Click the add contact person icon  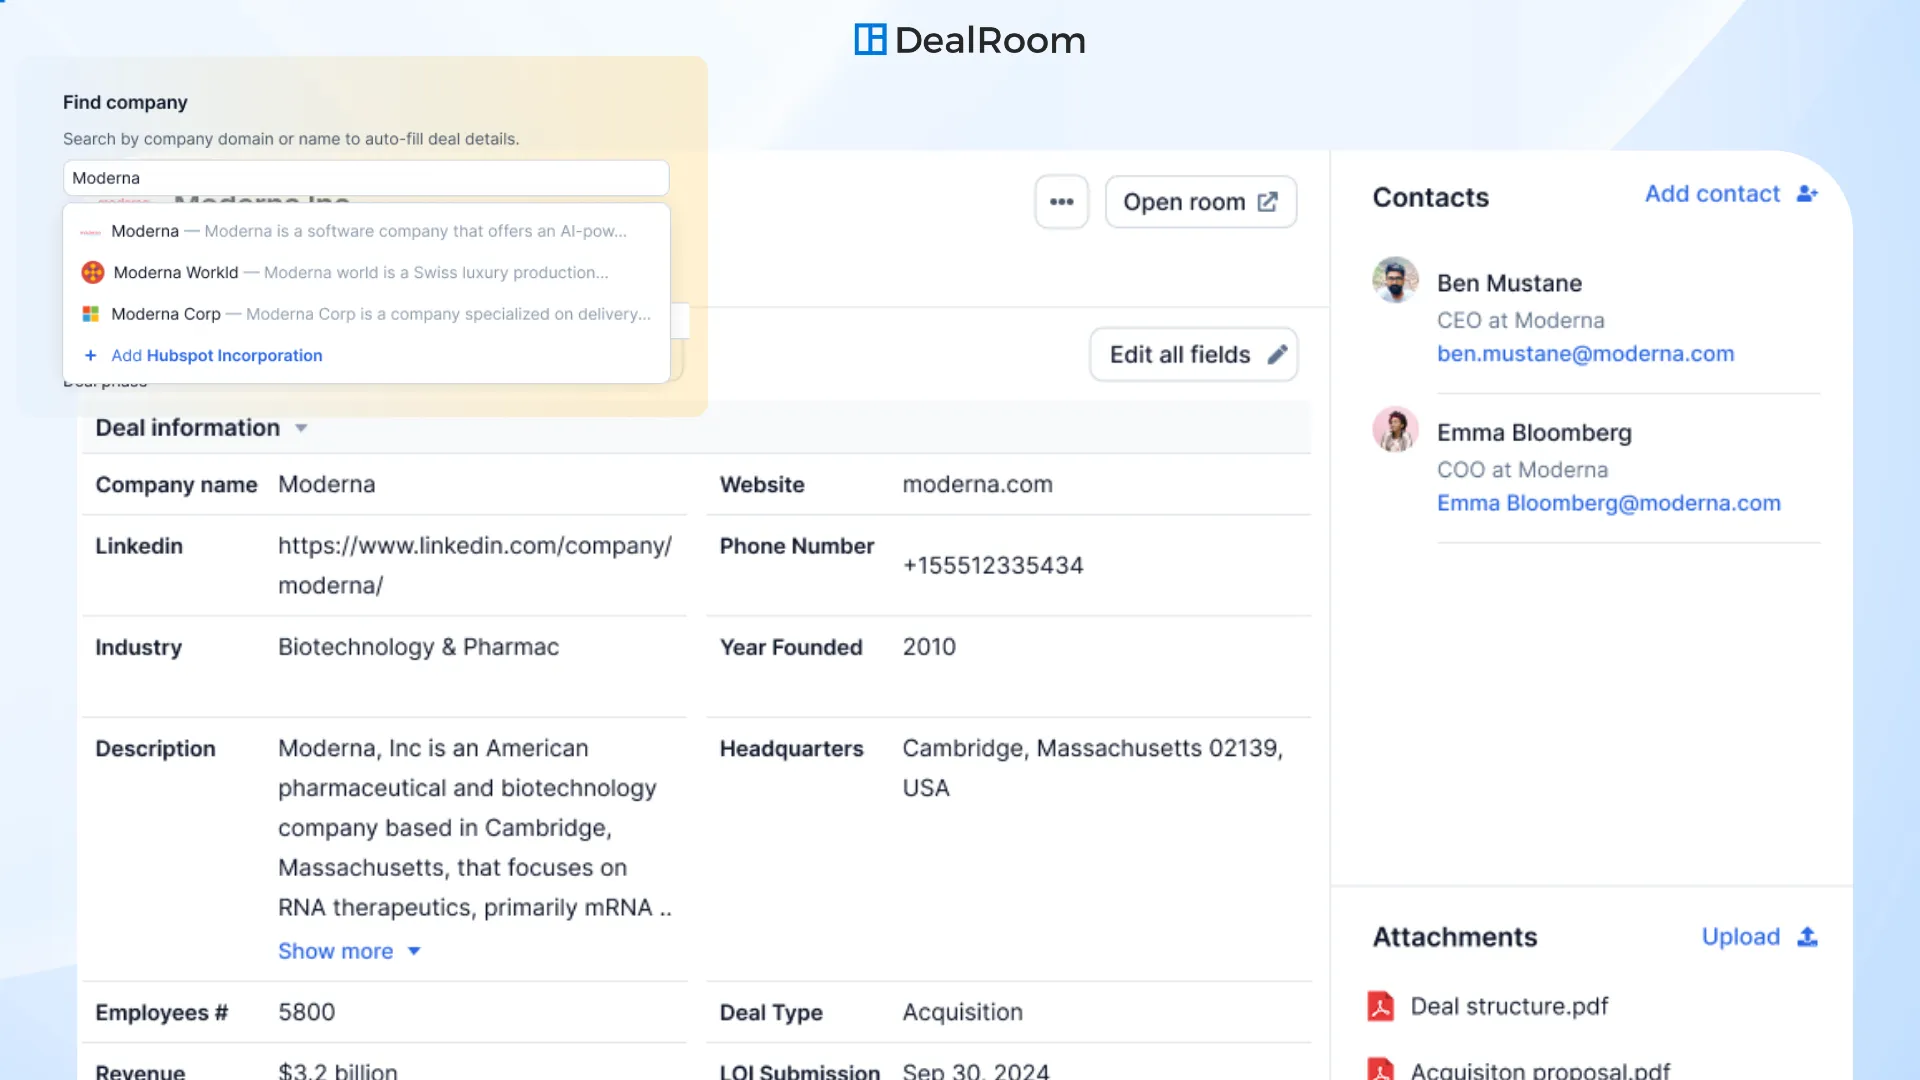pyautogui.click(x=1806, y=194)
